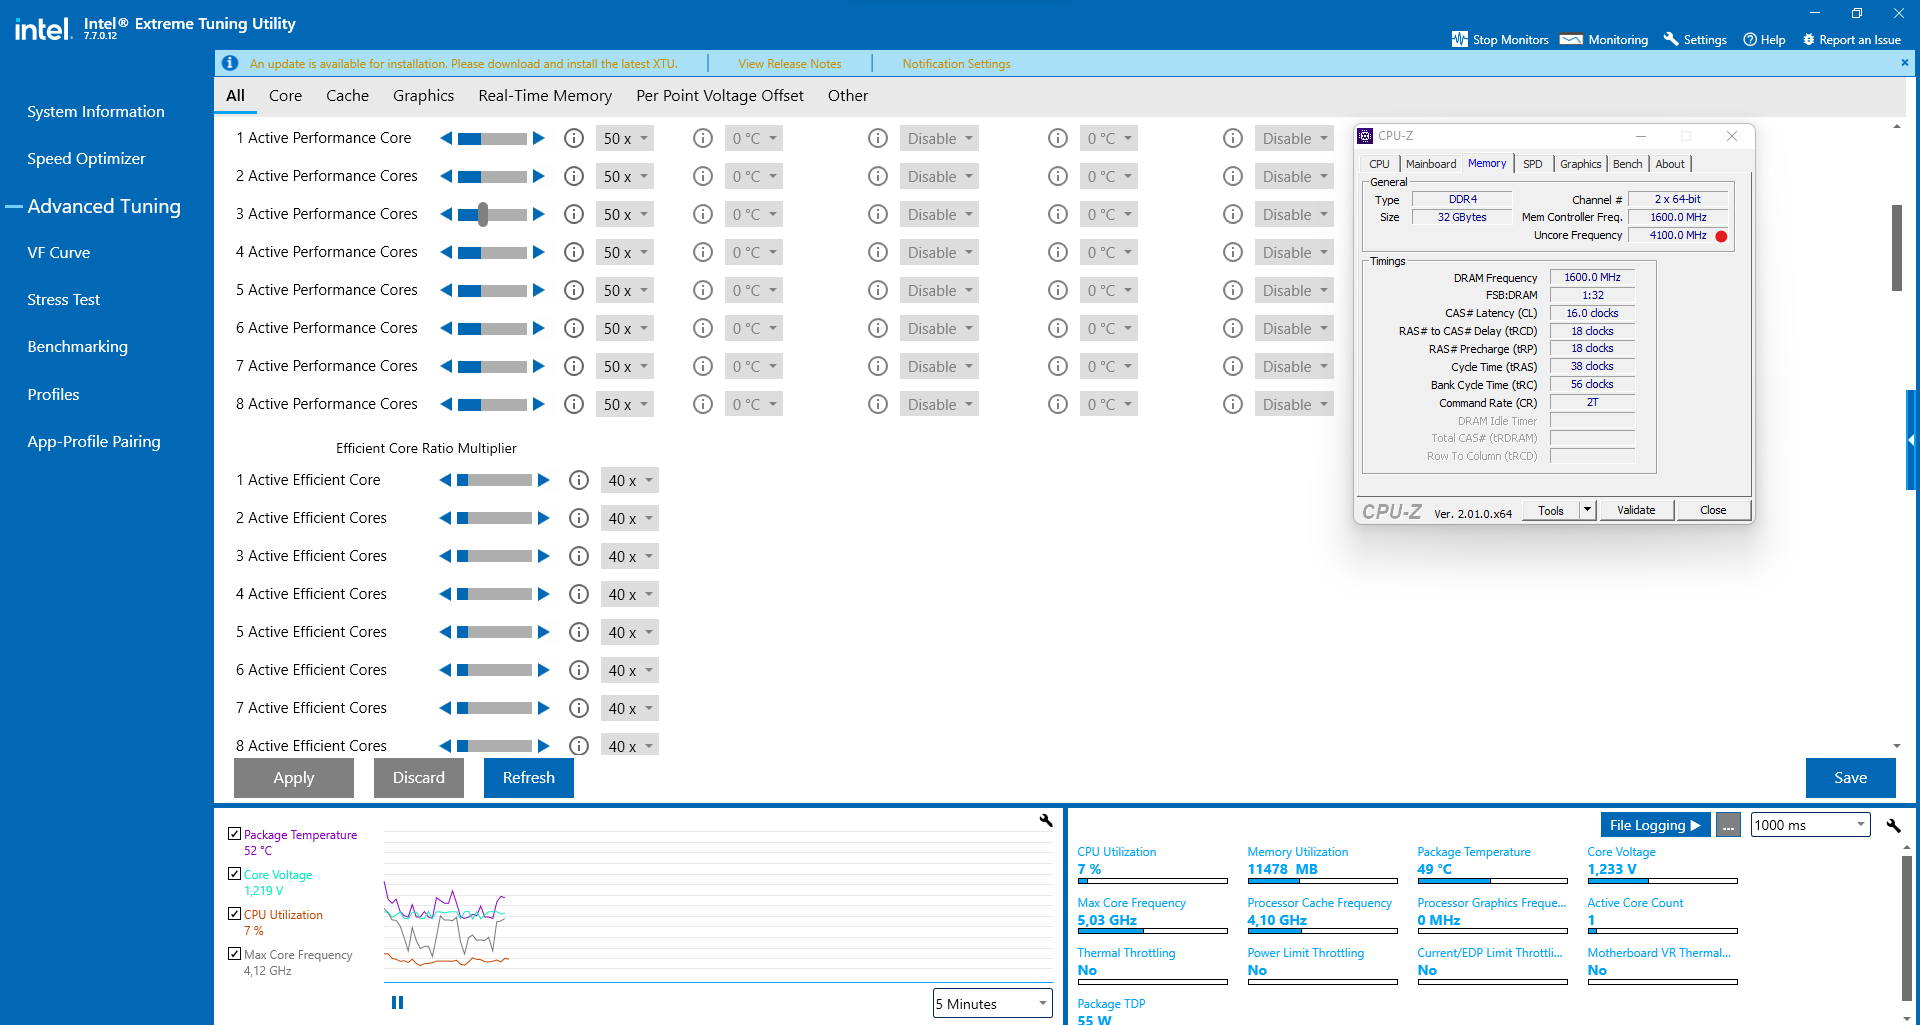Click 3 Active Performance Cores slider handle

[483, 214]
